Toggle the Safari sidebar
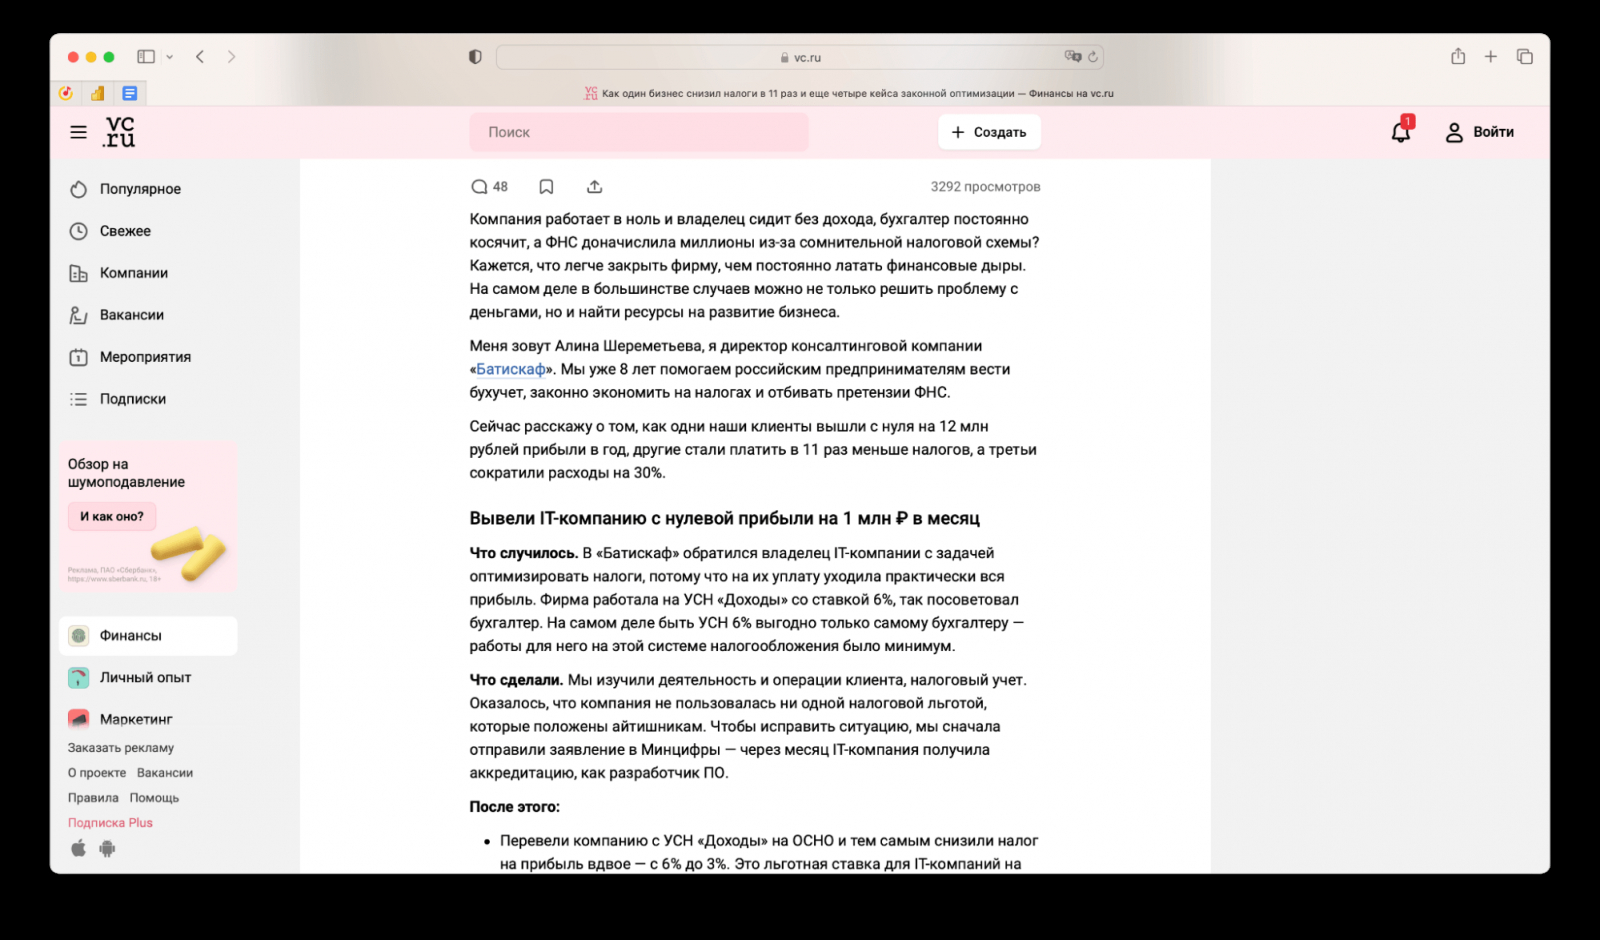This screenshot has height=940, width=1600. tap(146, 57)
